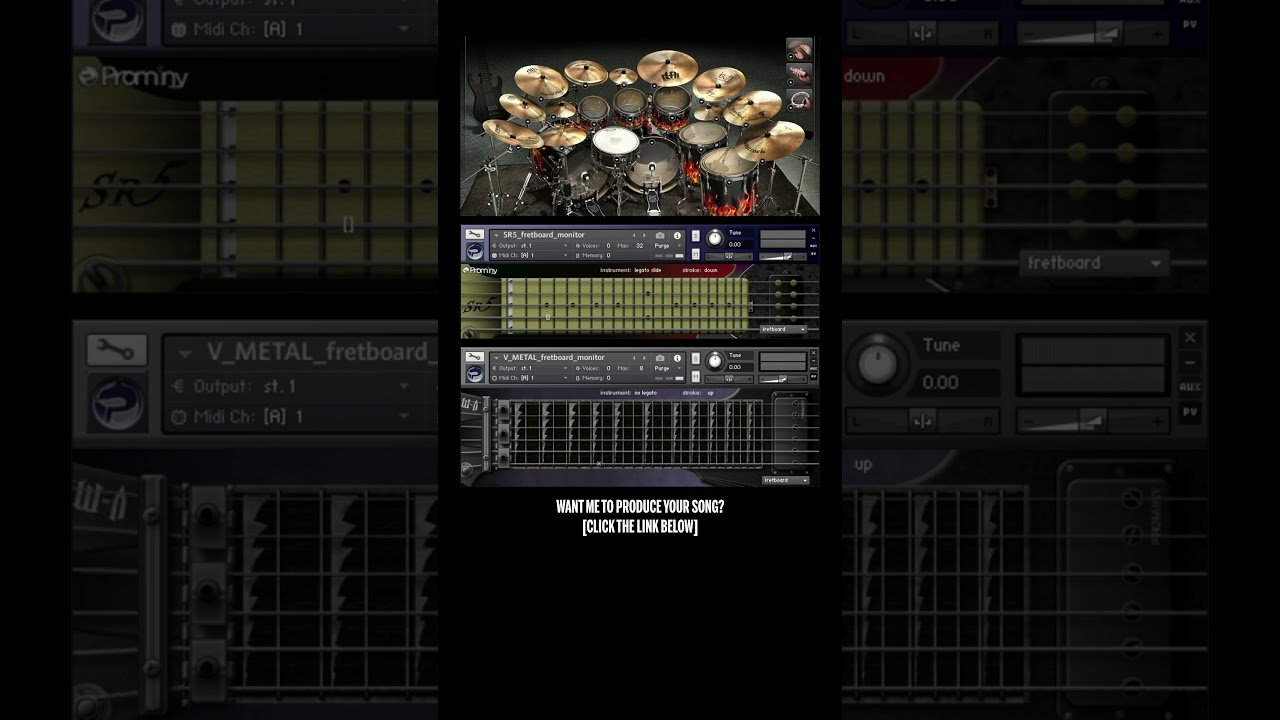
Task: Go to previous instrument in SR5 header
Action: pos(634,235)
